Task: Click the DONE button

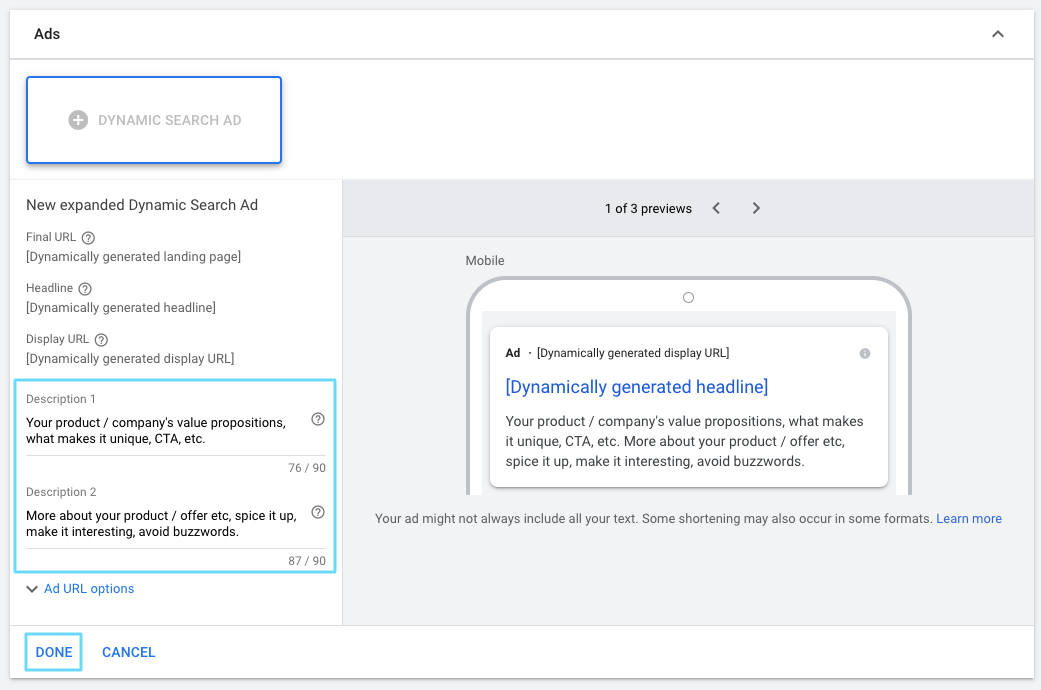Action: pyautogui.click(x=54, y=652)
